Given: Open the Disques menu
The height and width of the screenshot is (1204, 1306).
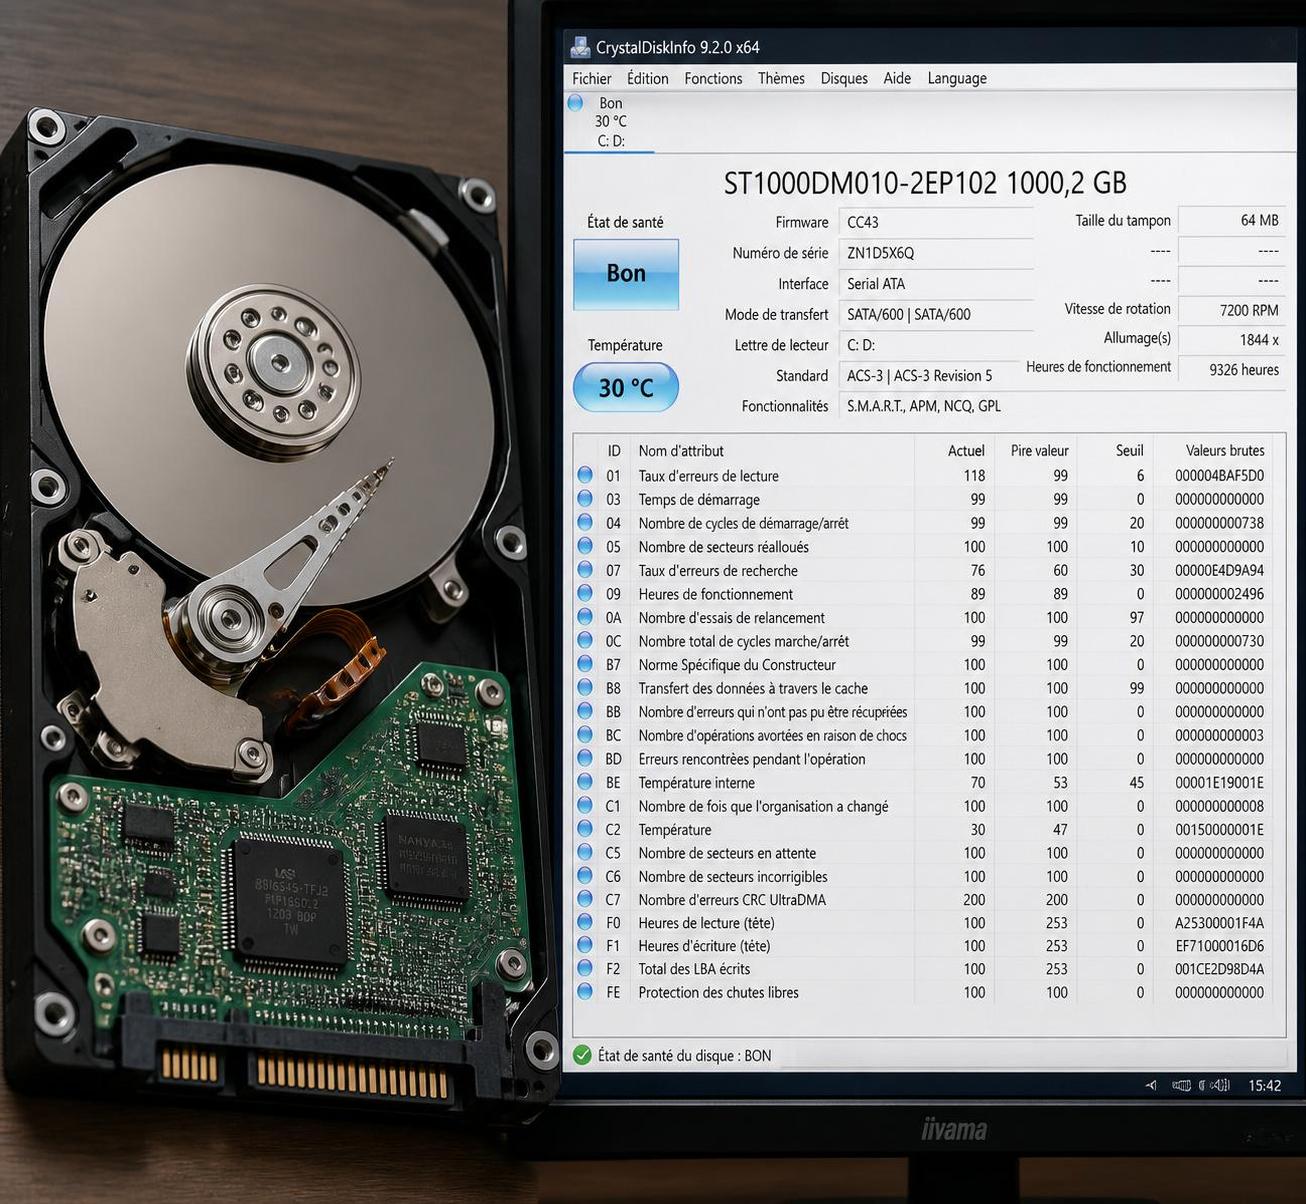Looking at the screenshot, I should click(x=844, y=78).
